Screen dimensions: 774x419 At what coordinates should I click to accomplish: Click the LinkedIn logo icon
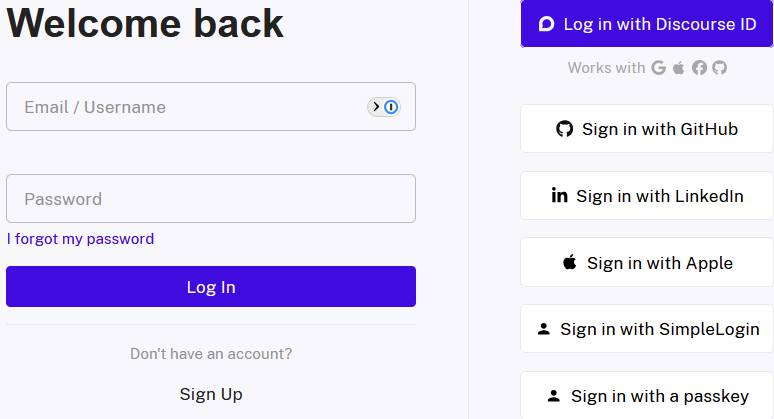pos(560,195)
